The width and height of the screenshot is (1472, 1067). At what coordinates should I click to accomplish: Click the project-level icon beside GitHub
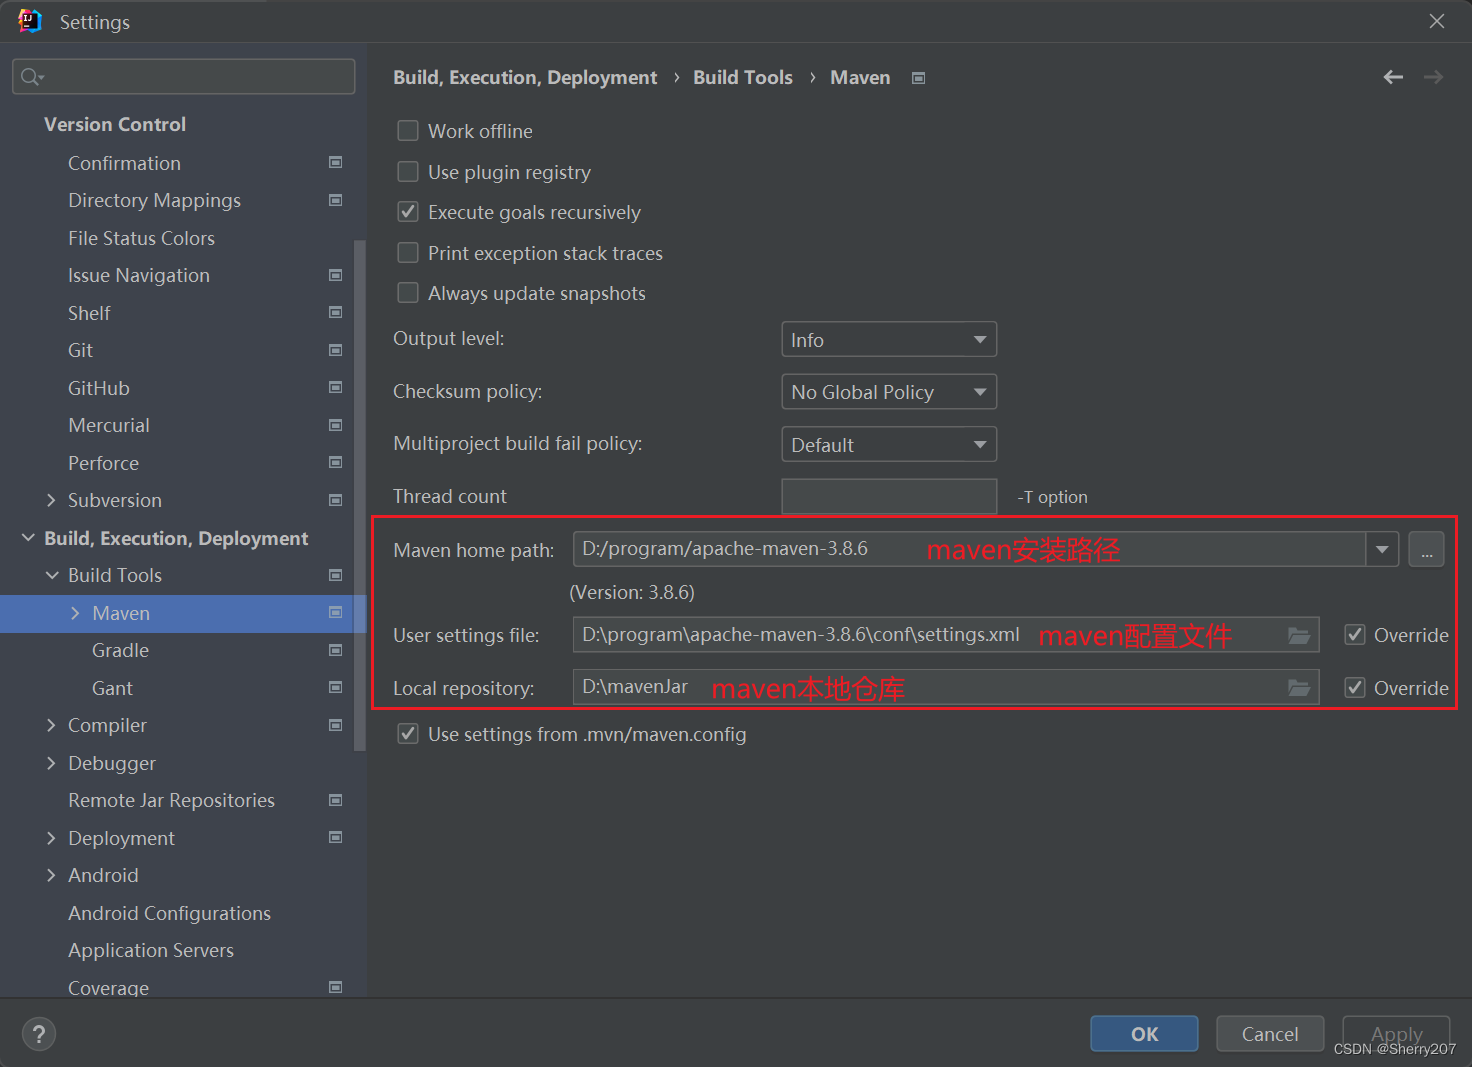point(336,387)
